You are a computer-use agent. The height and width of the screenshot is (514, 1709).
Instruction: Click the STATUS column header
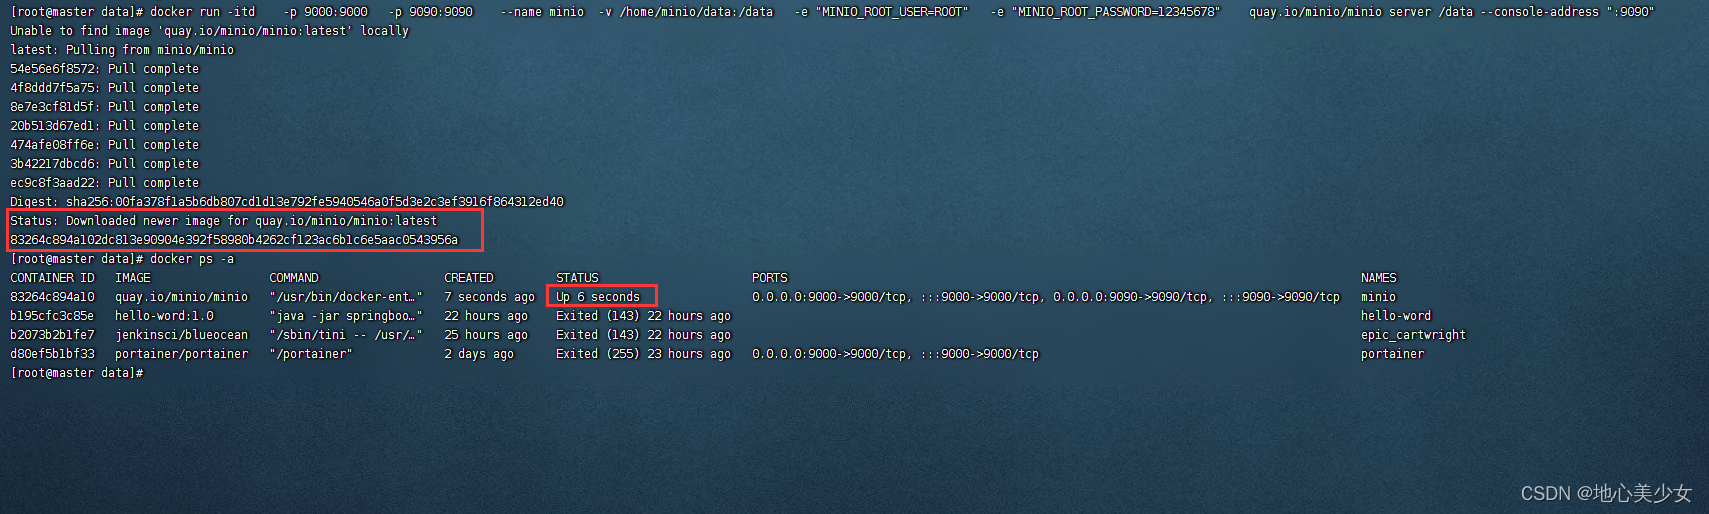point(577,278)
